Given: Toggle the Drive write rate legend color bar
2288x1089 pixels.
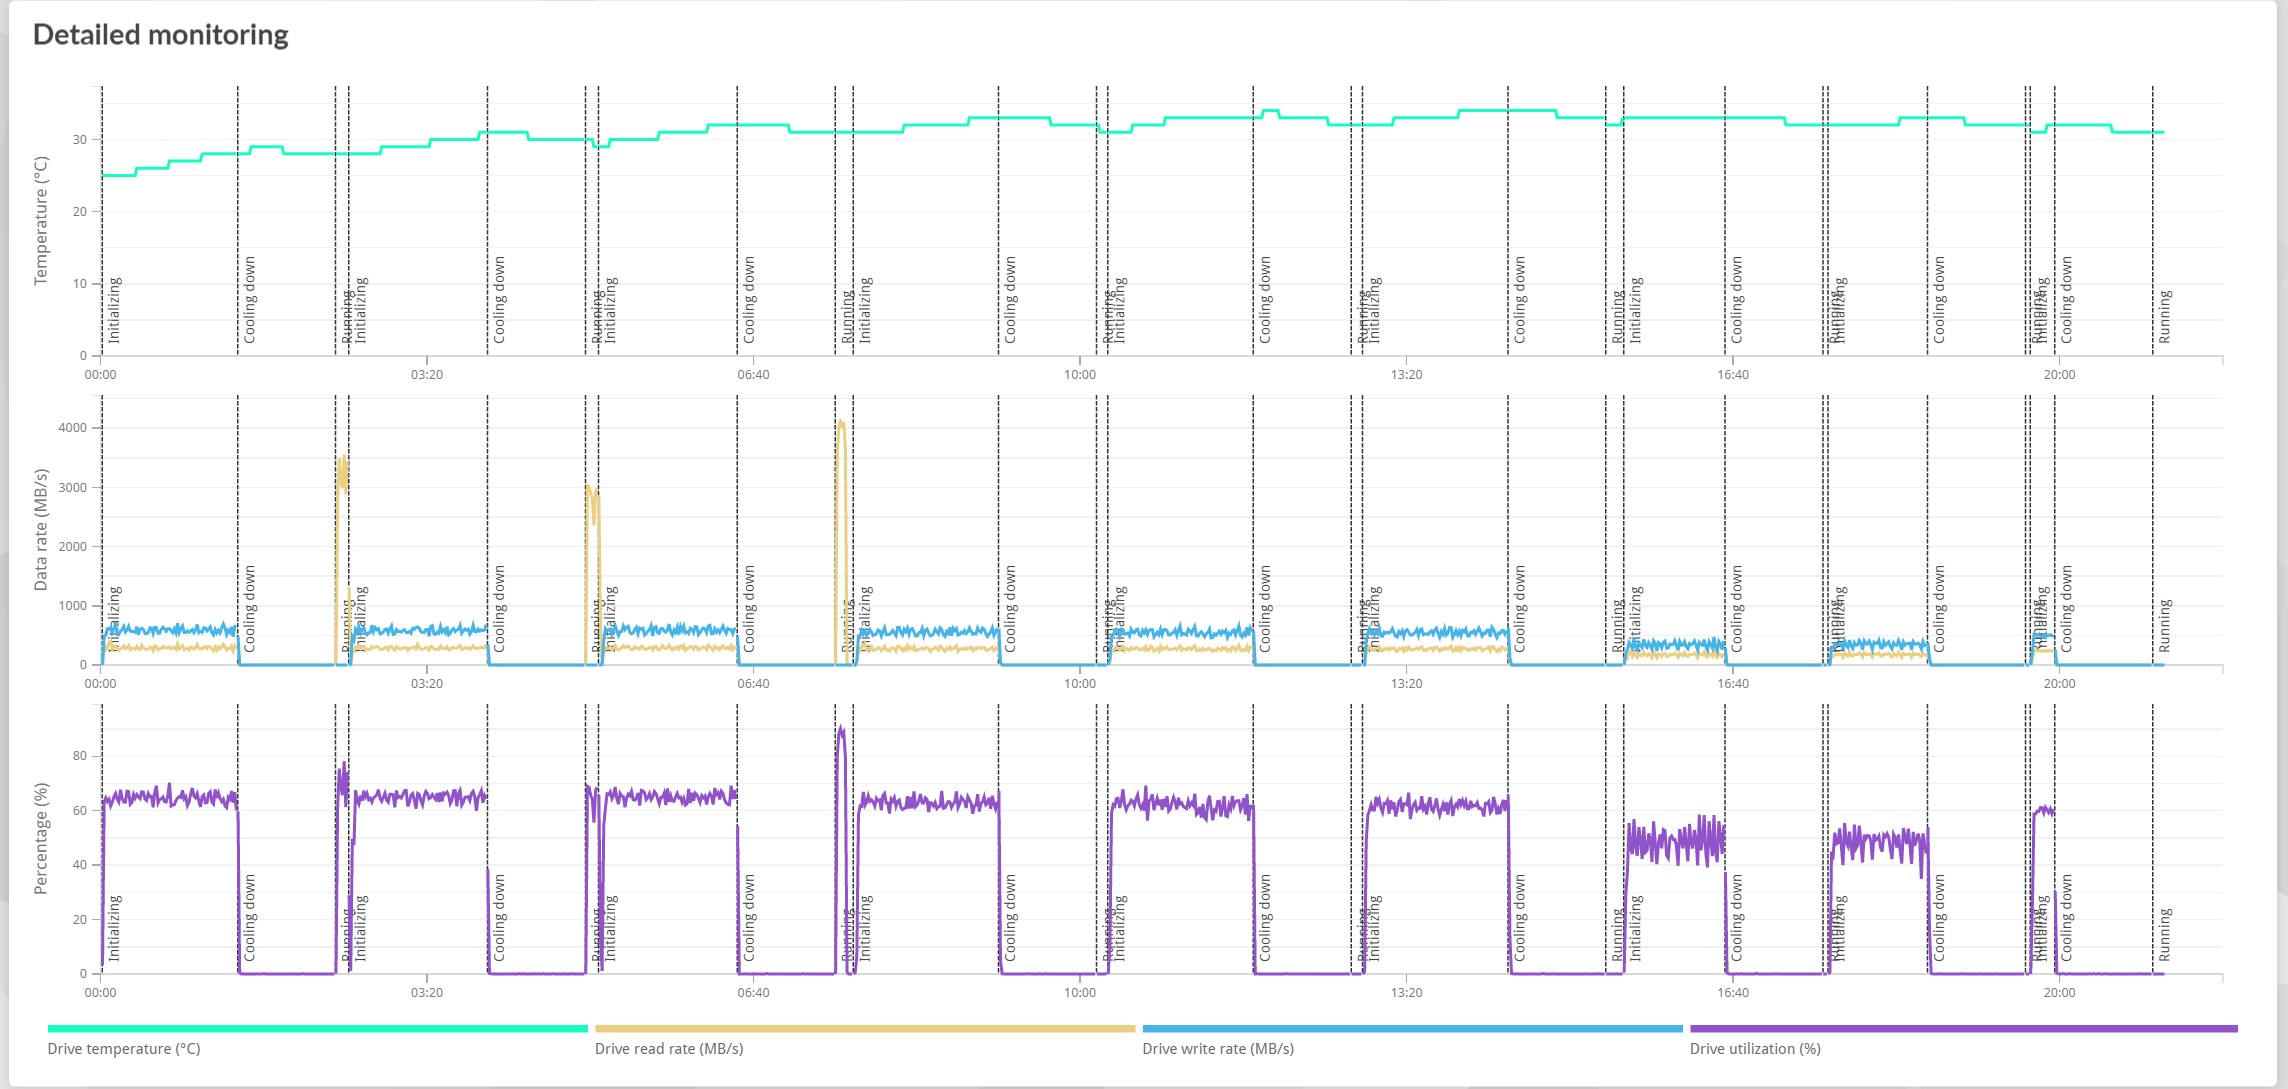Looking at the screenshot, I should coord(1412,1028).
